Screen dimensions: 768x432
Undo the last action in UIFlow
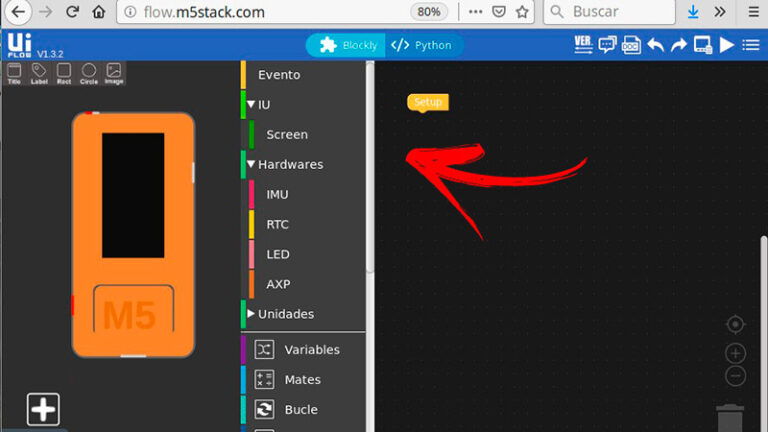pos(656,45)
